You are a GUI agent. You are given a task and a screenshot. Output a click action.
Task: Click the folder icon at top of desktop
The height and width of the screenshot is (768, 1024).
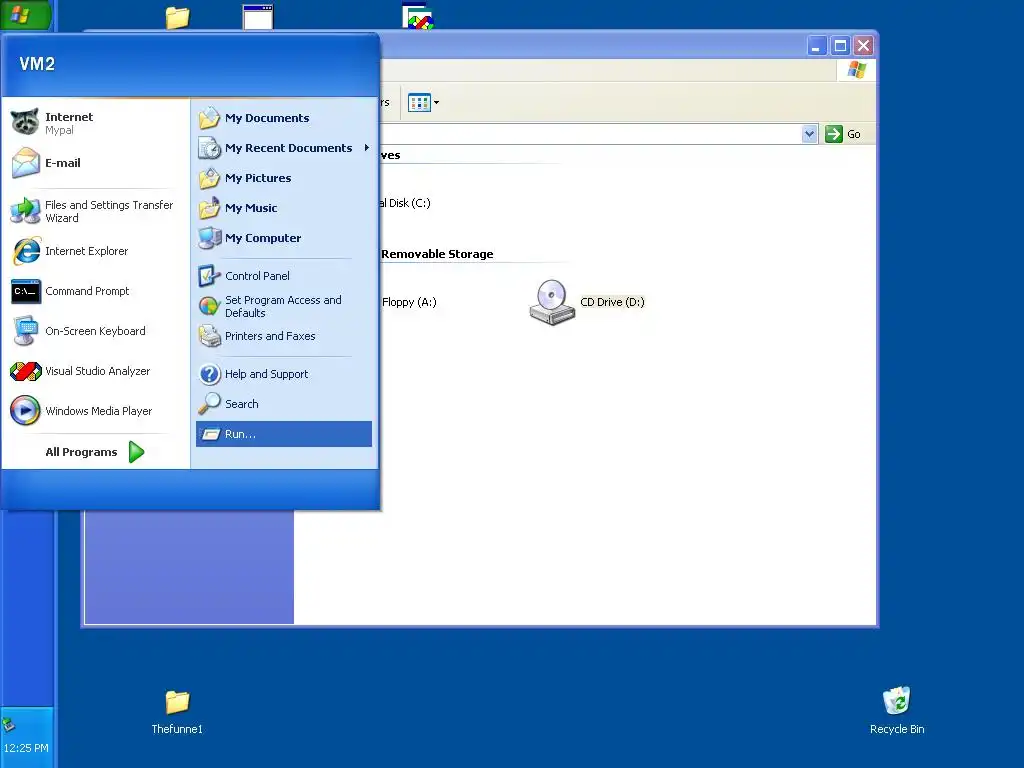click(177, 18)
